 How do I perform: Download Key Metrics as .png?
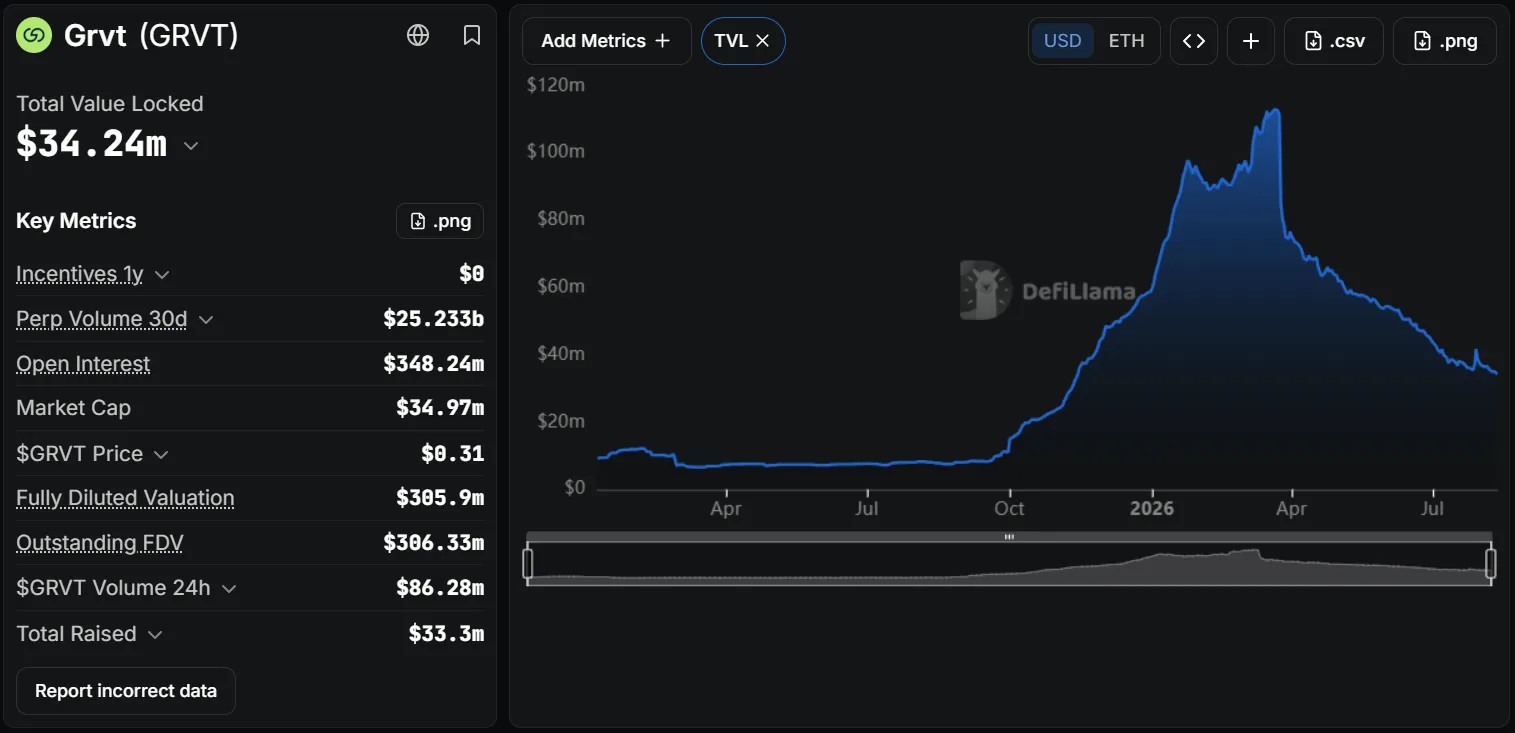click(x=440, y=221)
